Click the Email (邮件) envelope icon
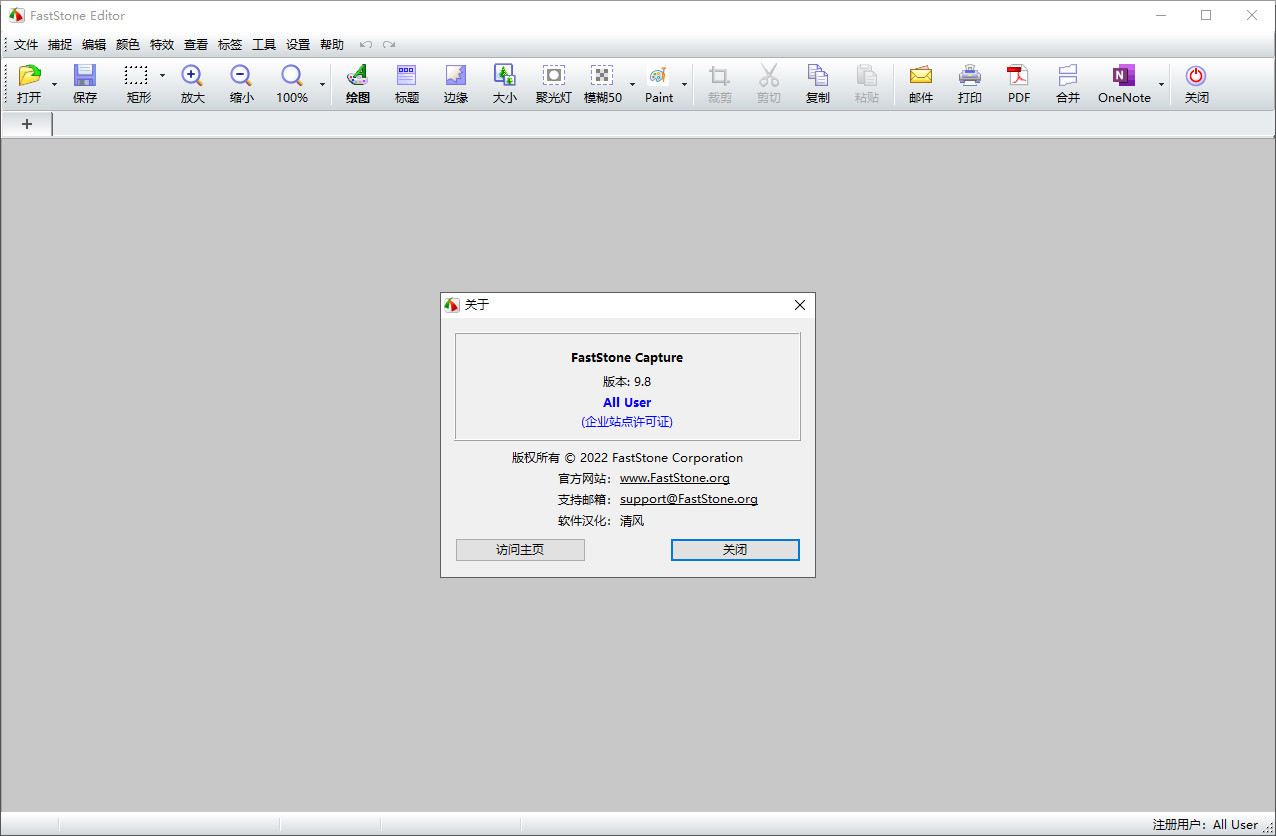 pyautogui.click(x=920, y=77)
